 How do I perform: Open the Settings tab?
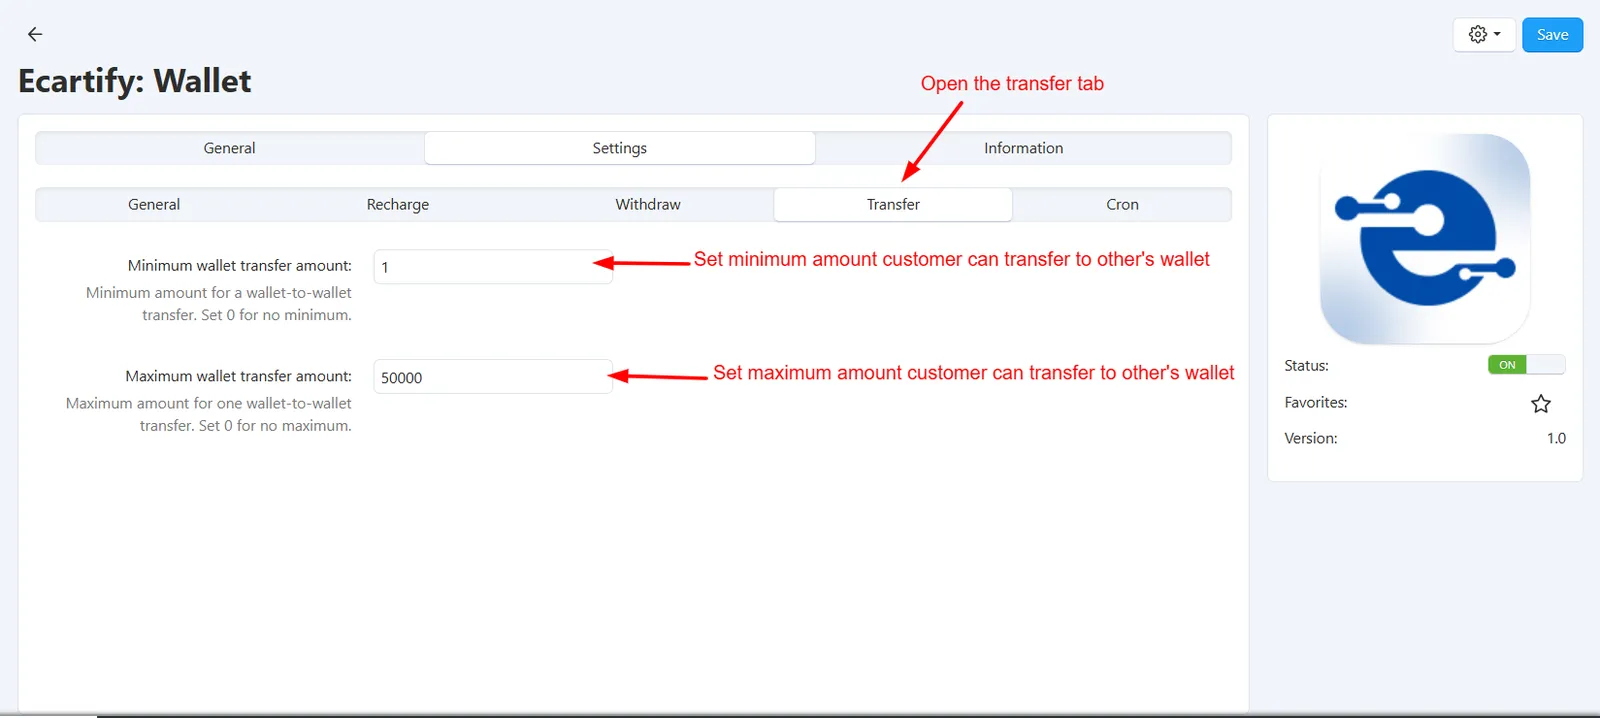(619, 148)
